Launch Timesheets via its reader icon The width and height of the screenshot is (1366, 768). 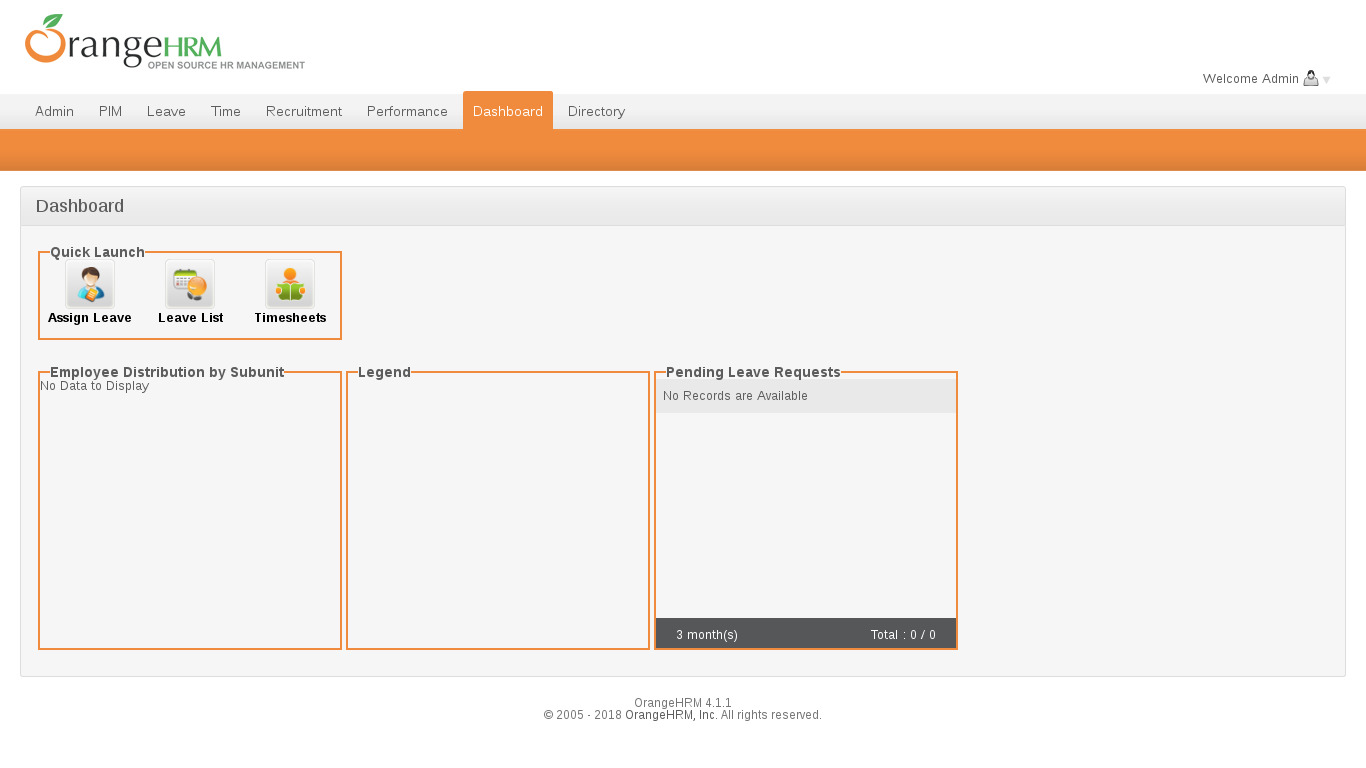coord(290,284)
